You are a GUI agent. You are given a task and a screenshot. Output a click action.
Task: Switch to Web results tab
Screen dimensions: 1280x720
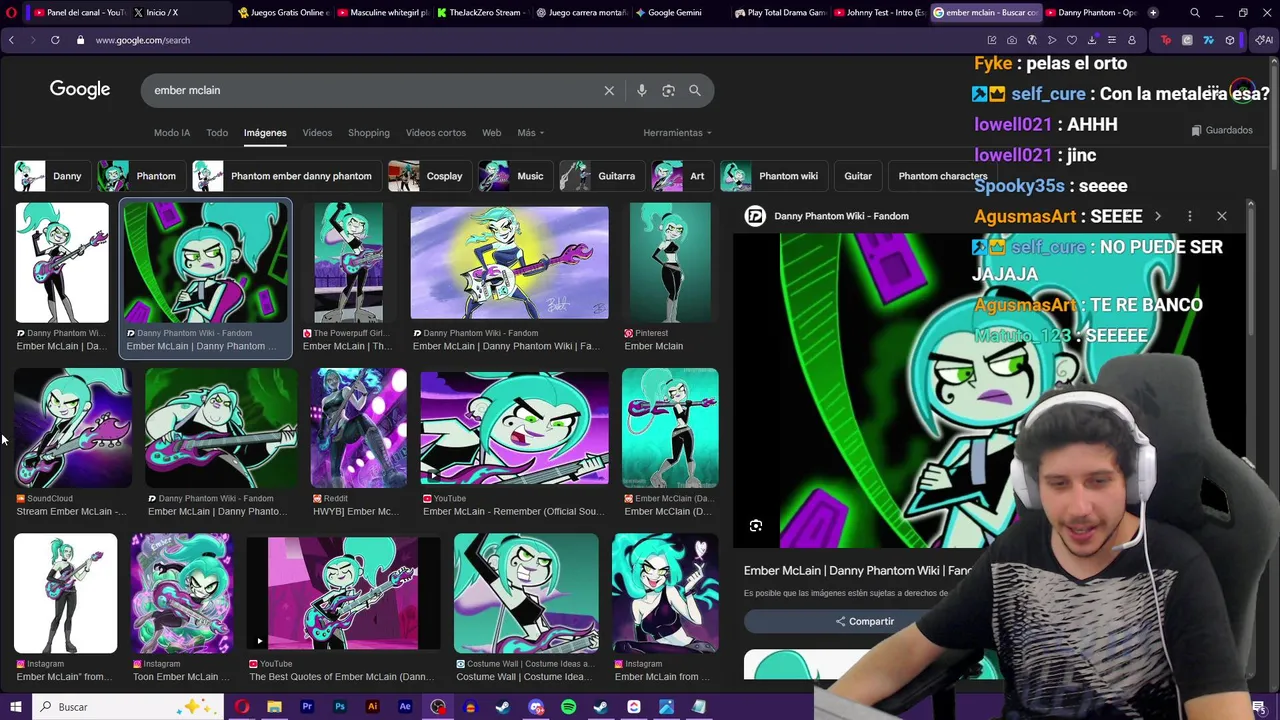coord(491,133)
